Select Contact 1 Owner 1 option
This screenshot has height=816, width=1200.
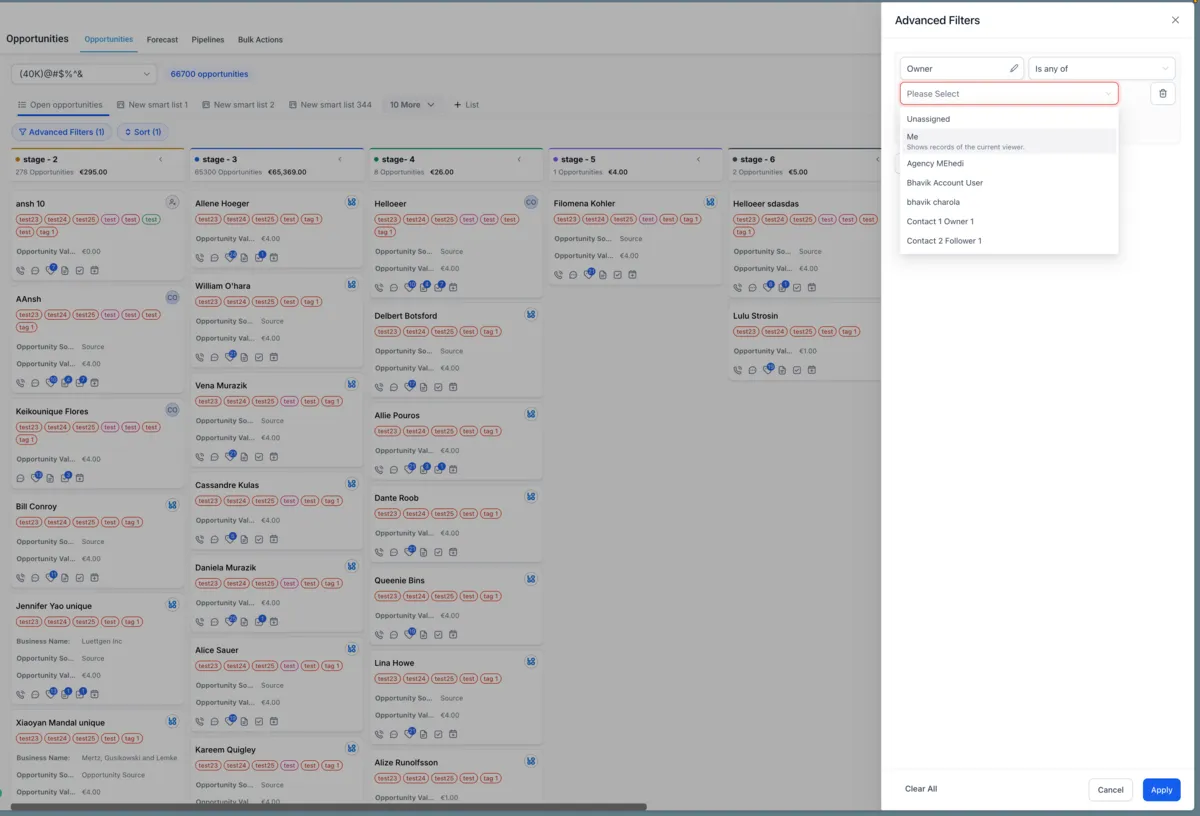(1009, 222)
